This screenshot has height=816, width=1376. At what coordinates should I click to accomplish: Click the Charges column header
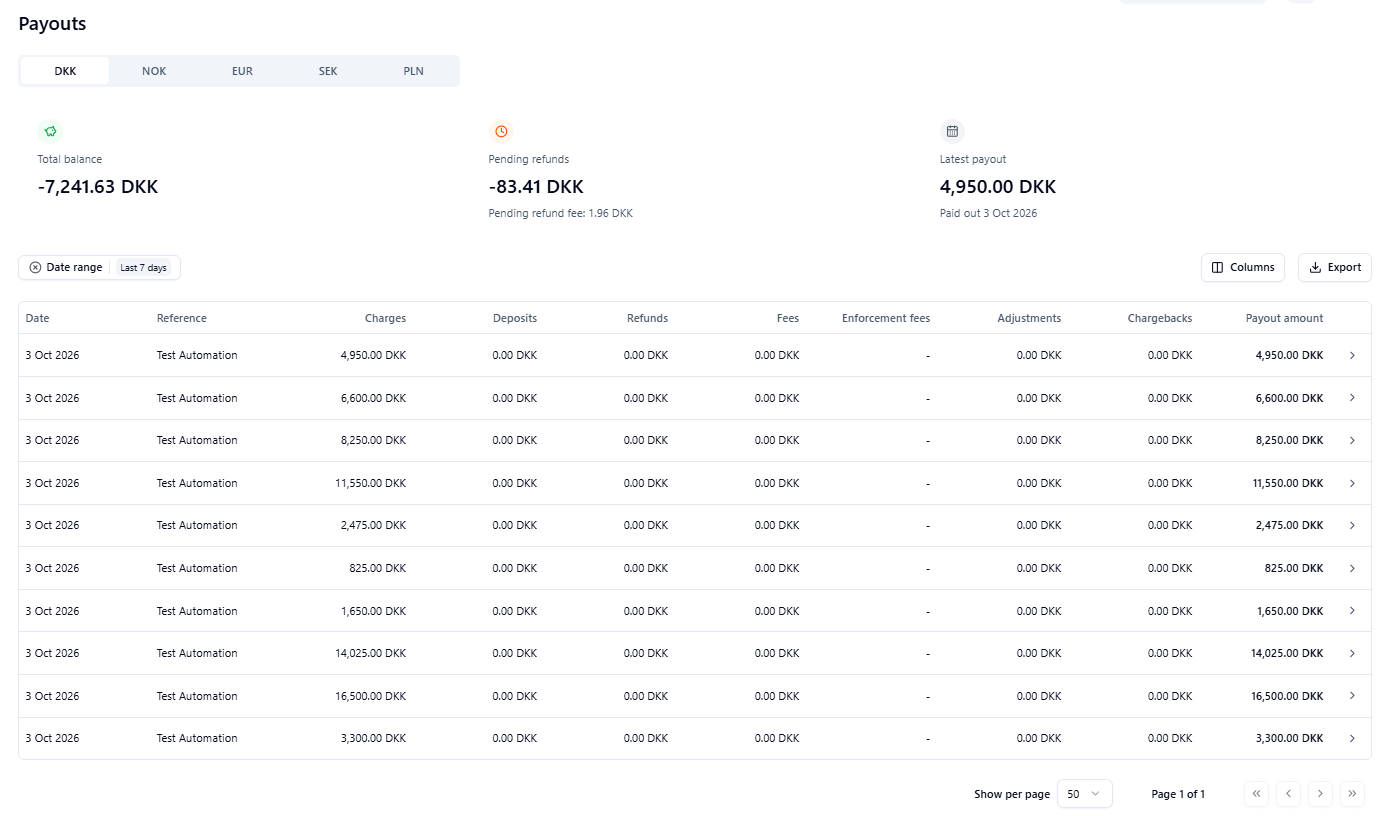pos(385,318)
